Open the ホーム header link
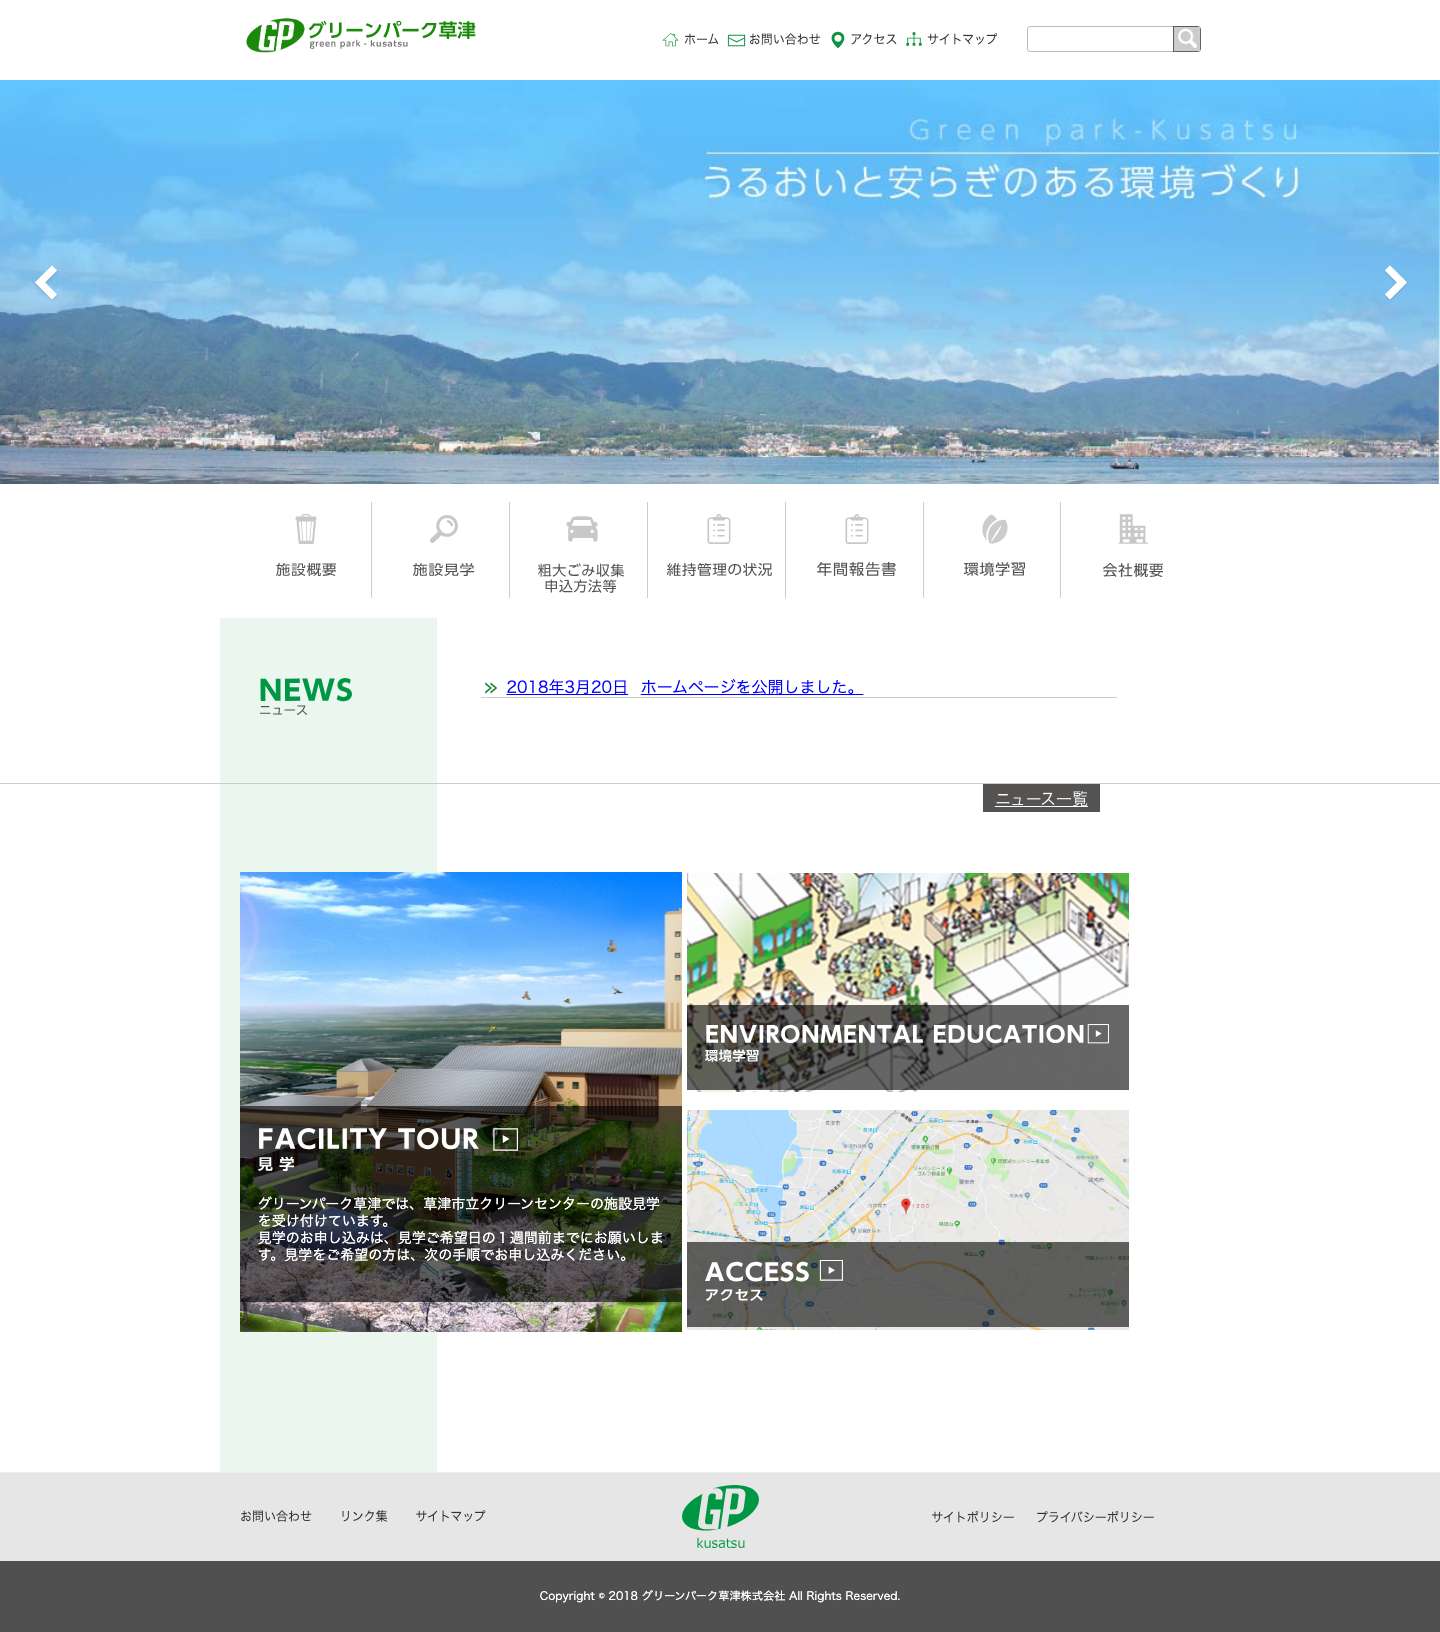The width and height of the screenshot is (1440, 1632). click(701, 40)
